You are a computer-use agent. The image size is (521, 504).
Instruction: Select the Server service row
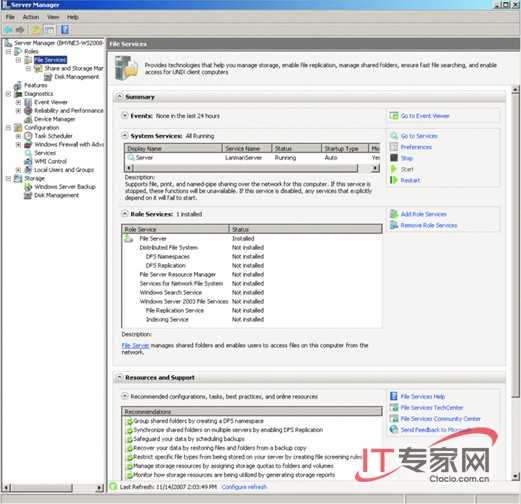click(x=252, y=158)
